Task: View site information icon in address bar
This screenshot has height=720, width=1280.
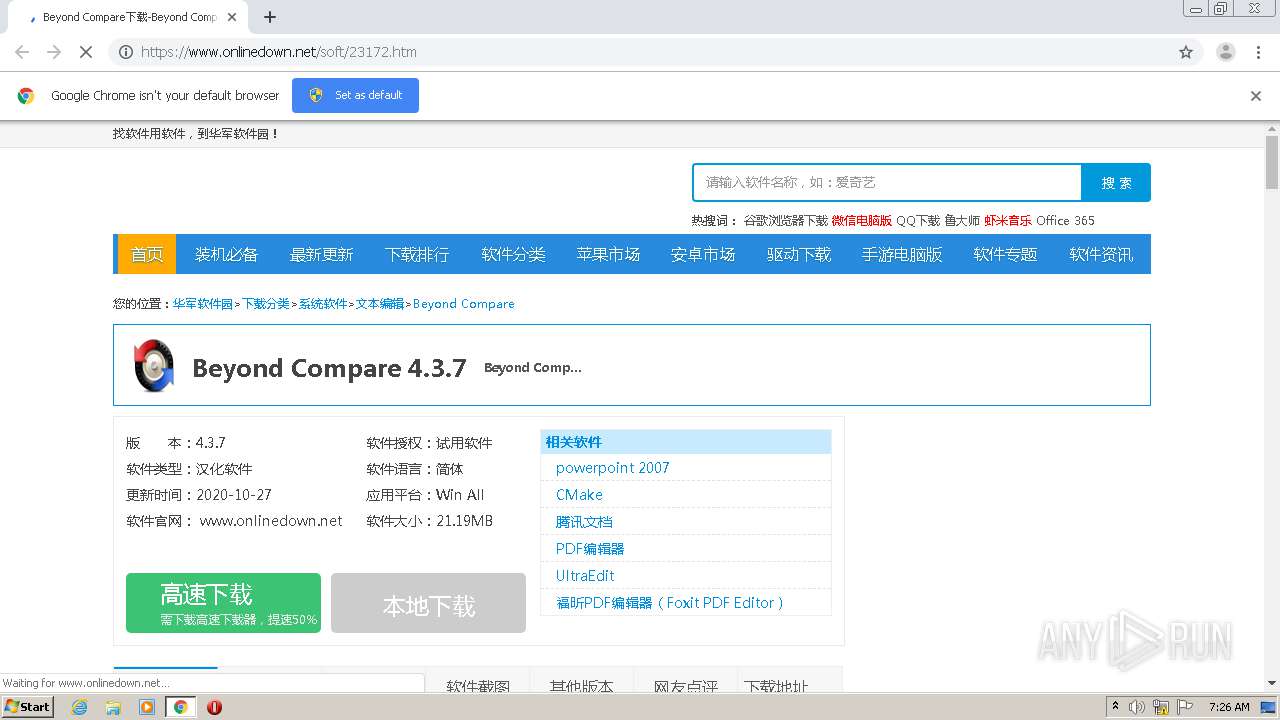Action: click(x=126, y=52)
